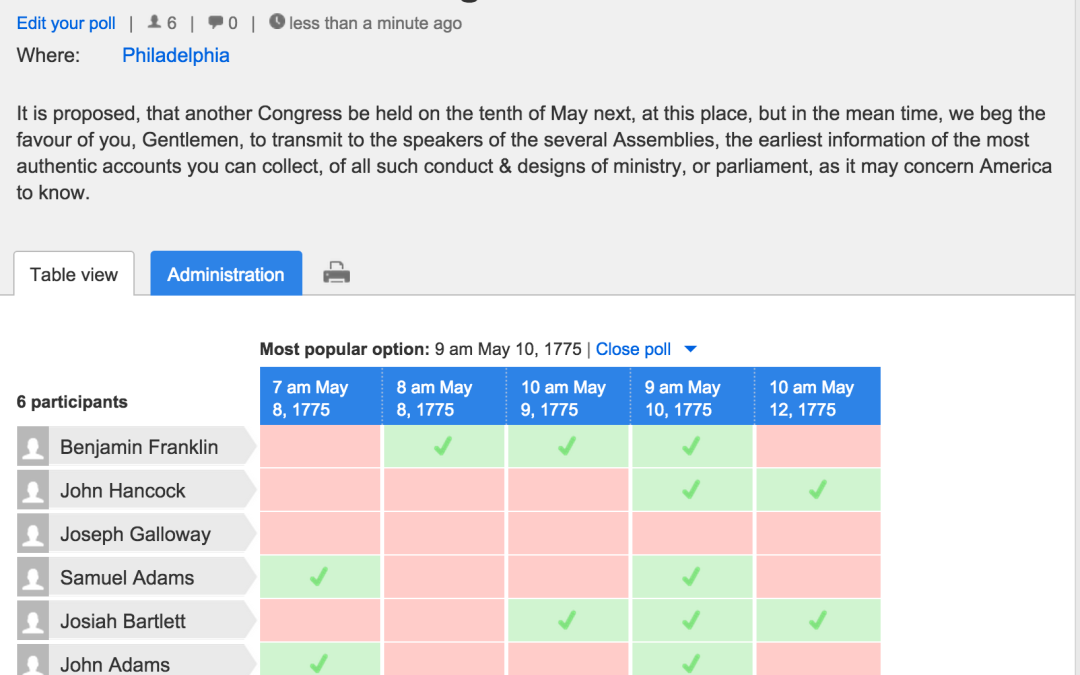Image resolution: width=1080 pixels, height=675 pixels.
Task: Click Josiah Bartlett's avatar icon
Action: click(x=33, y=621)
